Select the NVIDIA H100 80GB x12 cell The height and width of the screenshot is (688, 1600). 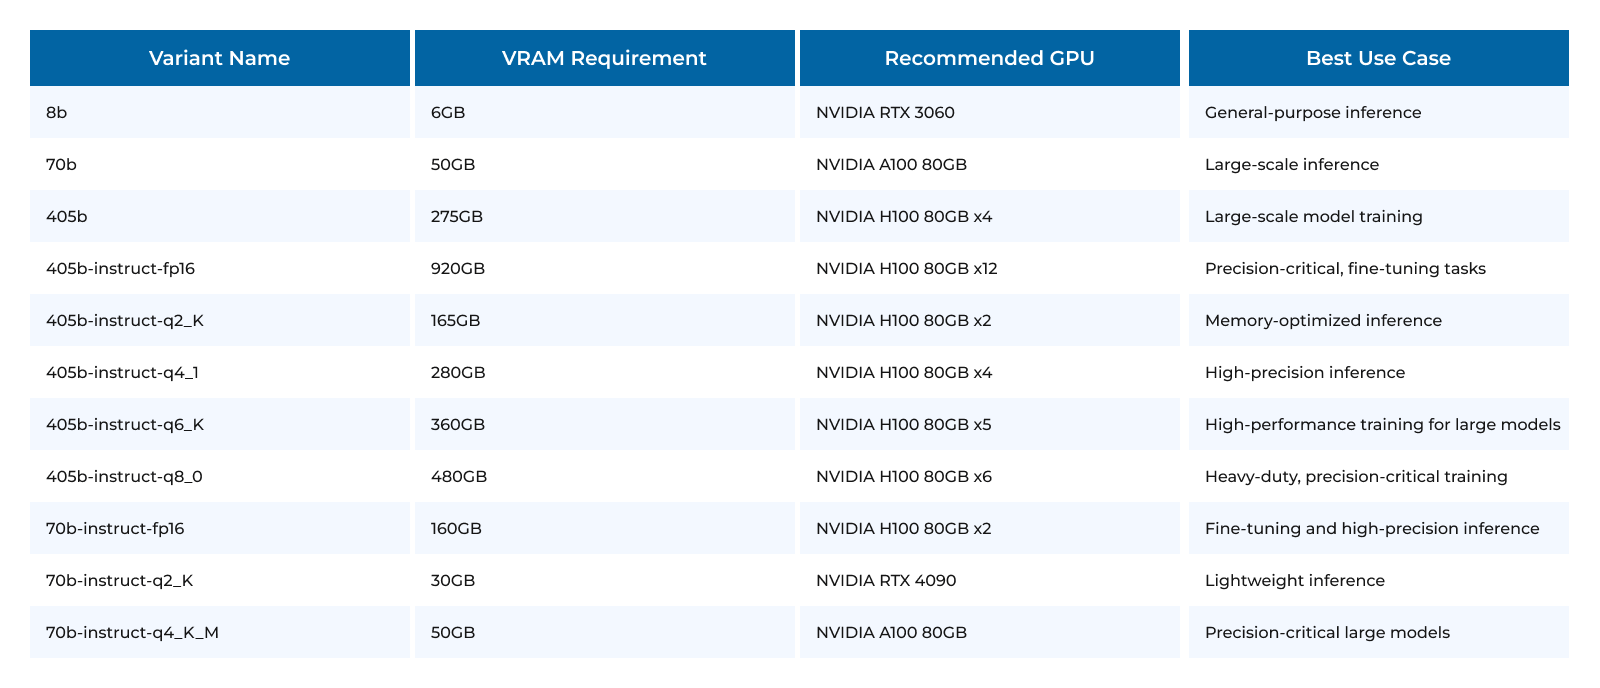point(906,269)
